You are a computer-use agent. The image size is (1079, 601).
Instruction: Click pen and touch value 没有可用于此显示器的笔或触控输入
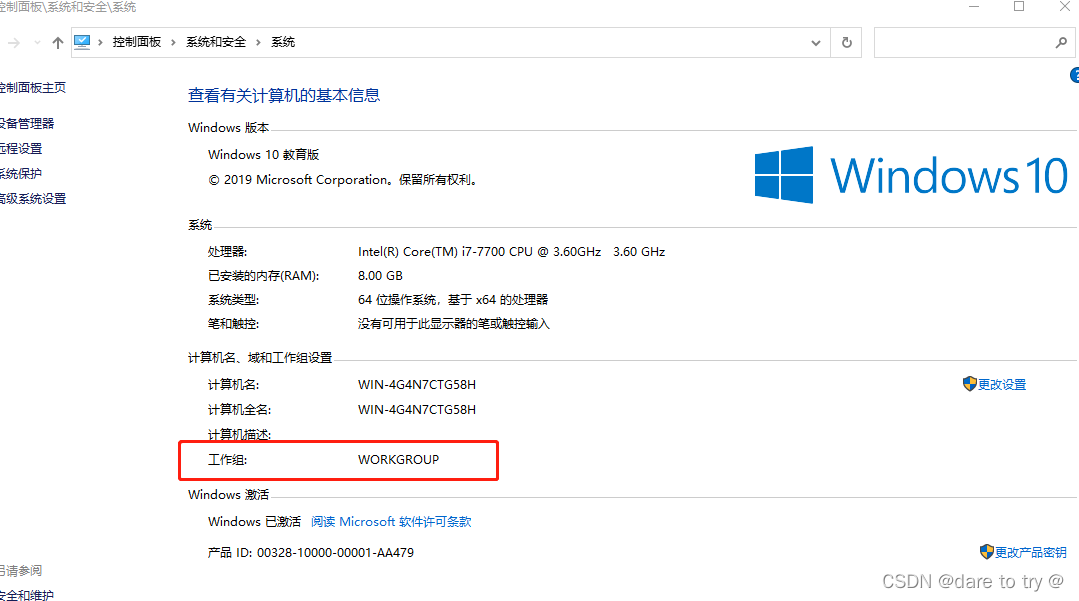pyautogui.click(x=453, y=324)
